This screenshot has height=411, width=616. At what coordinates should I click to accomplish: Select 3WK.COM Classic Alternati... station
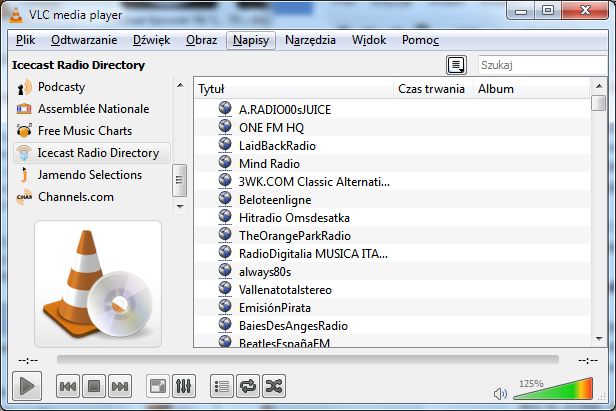(392, 182)
